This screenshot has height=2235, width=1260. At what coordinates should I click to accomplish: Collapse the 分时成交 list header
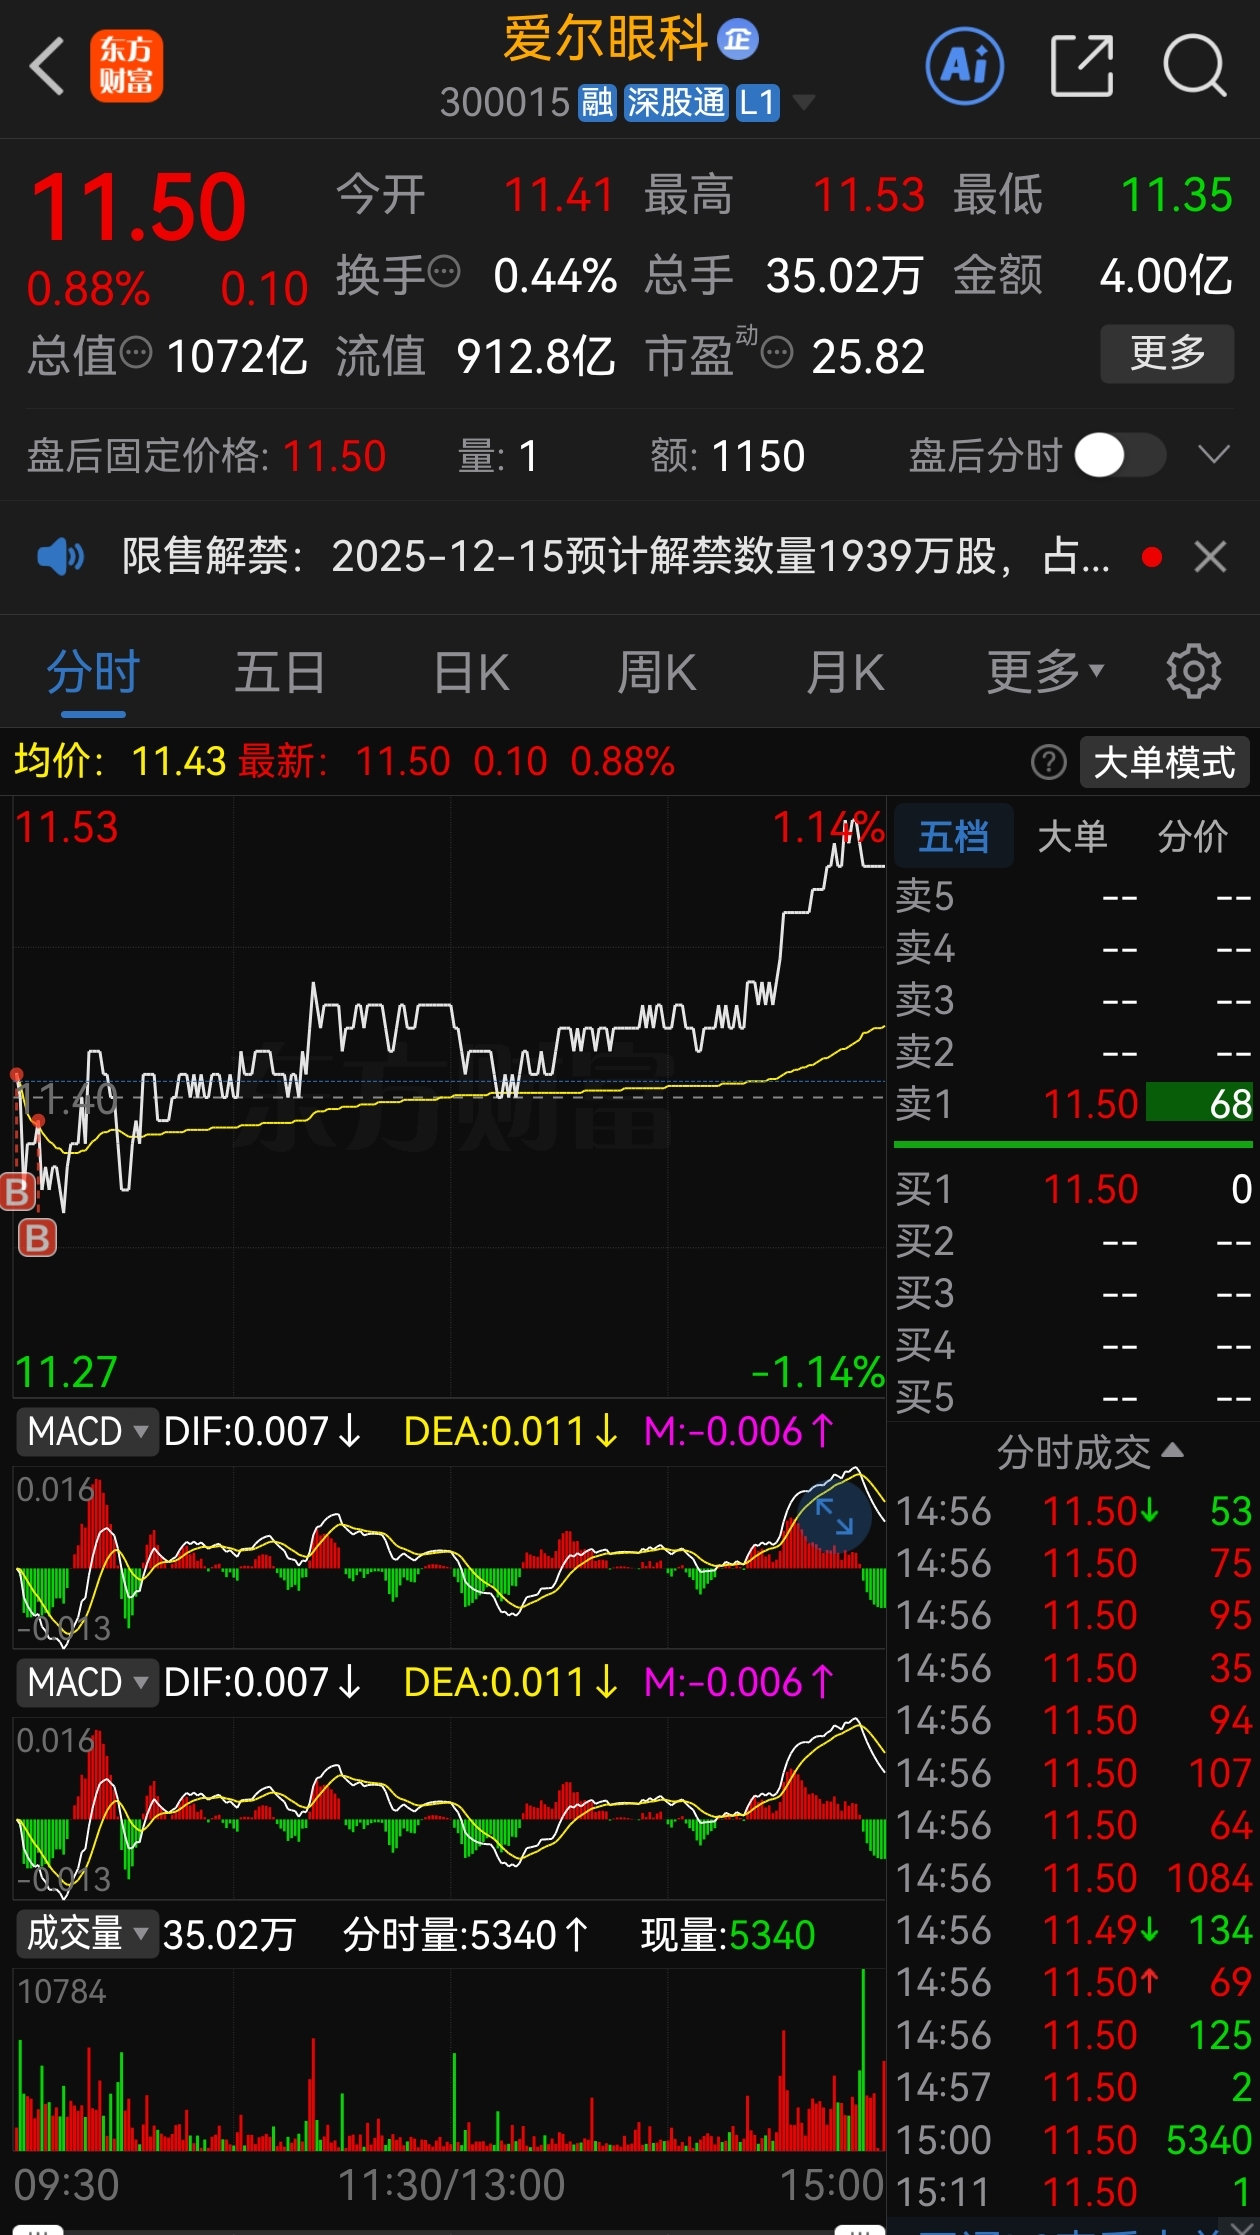click(1090, 1452)
